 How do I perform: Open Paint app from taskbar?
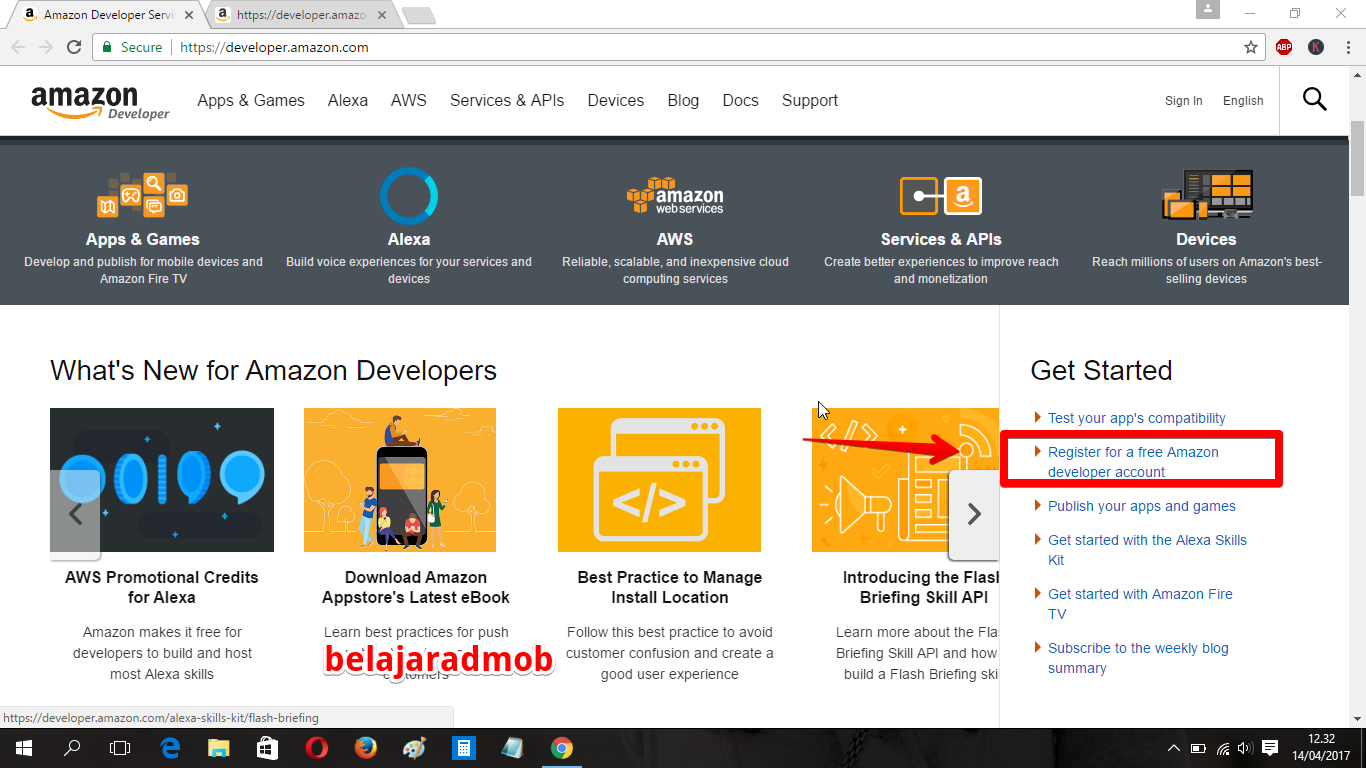pos(414,748)
